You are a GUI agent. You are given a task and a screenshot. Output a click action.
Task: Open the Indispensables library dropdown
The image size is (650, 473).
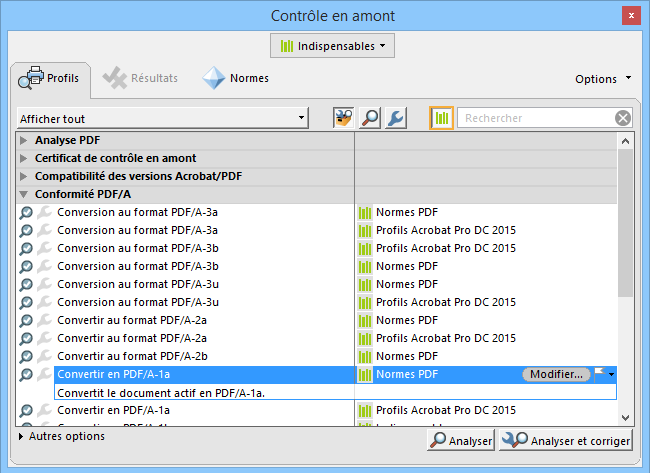332,46
